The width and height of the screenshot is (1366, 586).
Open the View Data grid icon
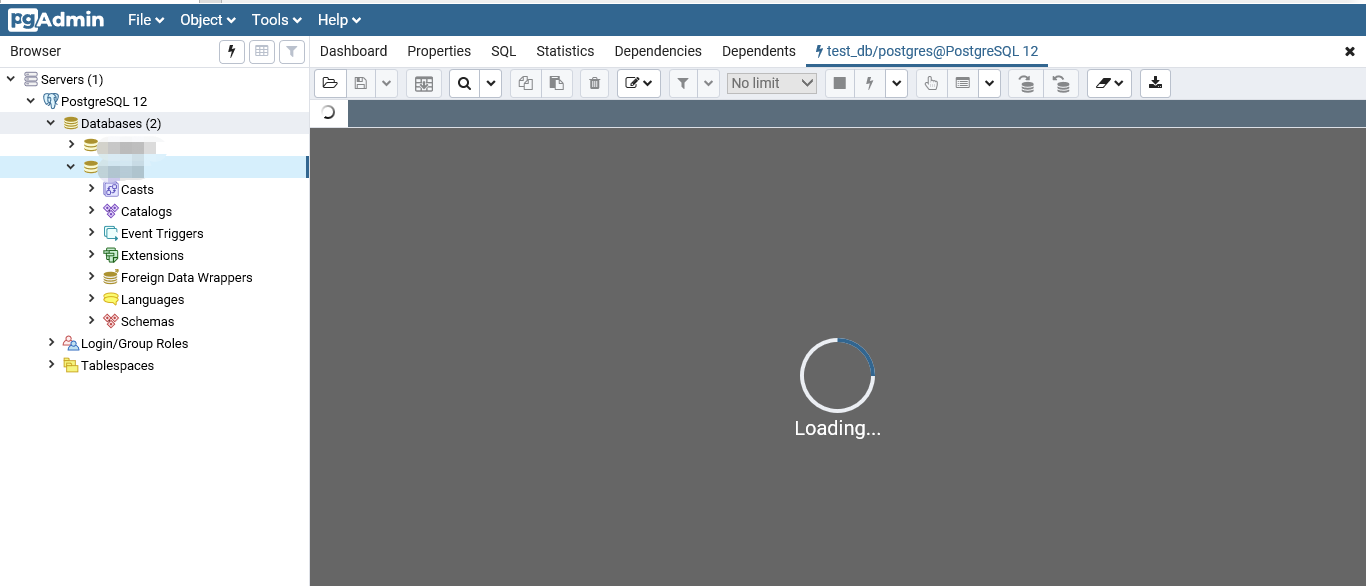[x=261, y=51]
